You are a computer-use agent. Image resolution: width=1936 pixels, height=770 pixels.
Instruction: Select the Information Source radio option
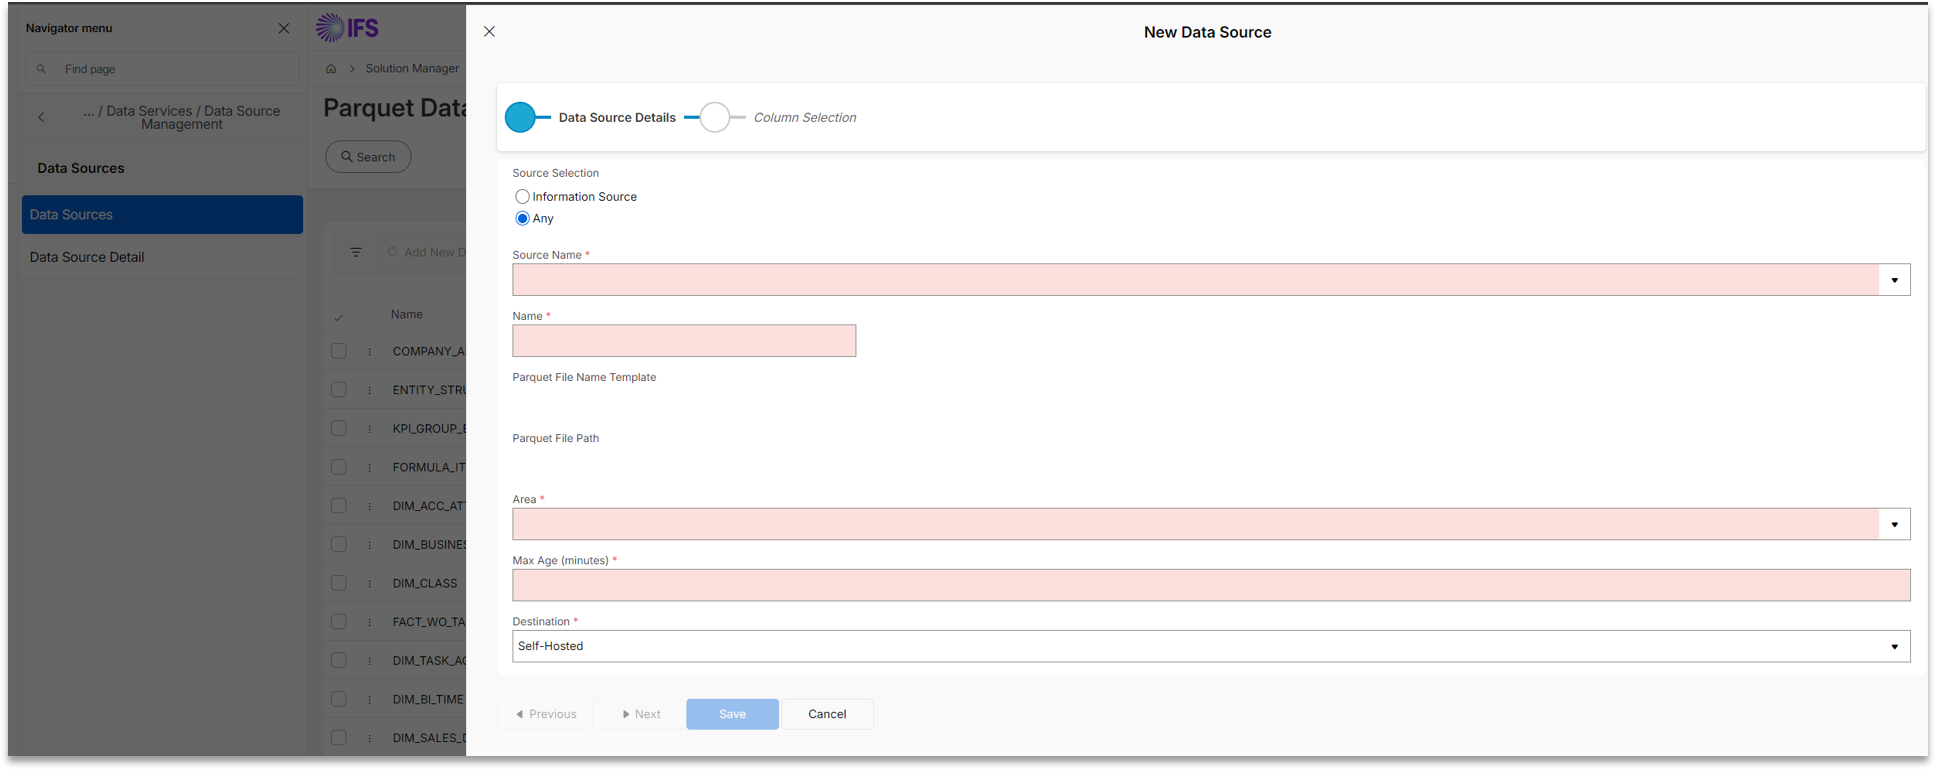pos(522,197)
